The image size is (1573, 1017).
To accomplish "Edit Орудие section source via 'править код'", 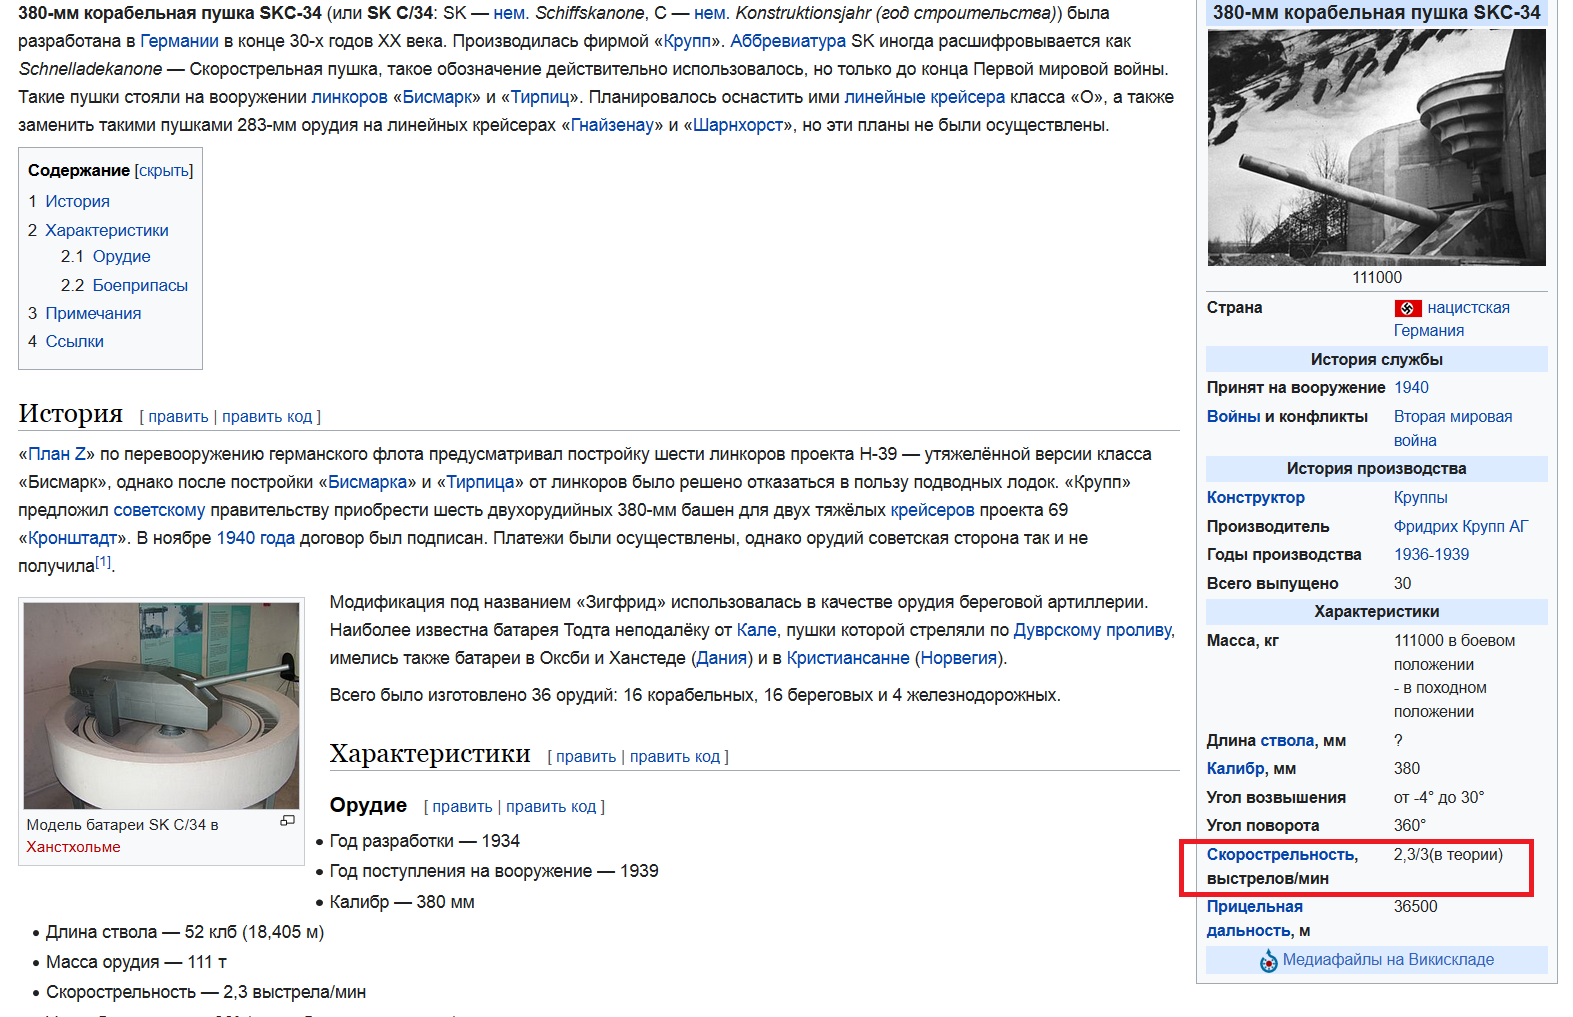I will tap(550, 806).
